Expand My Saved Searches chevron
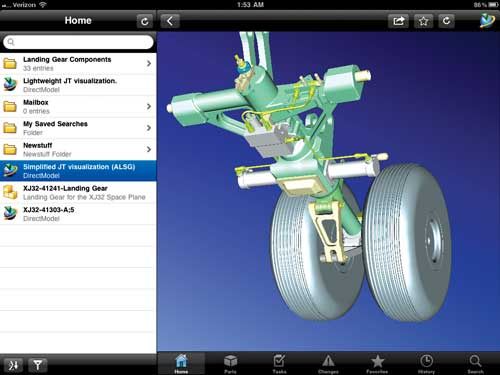 pyautogui.click(x=149, y=128)
